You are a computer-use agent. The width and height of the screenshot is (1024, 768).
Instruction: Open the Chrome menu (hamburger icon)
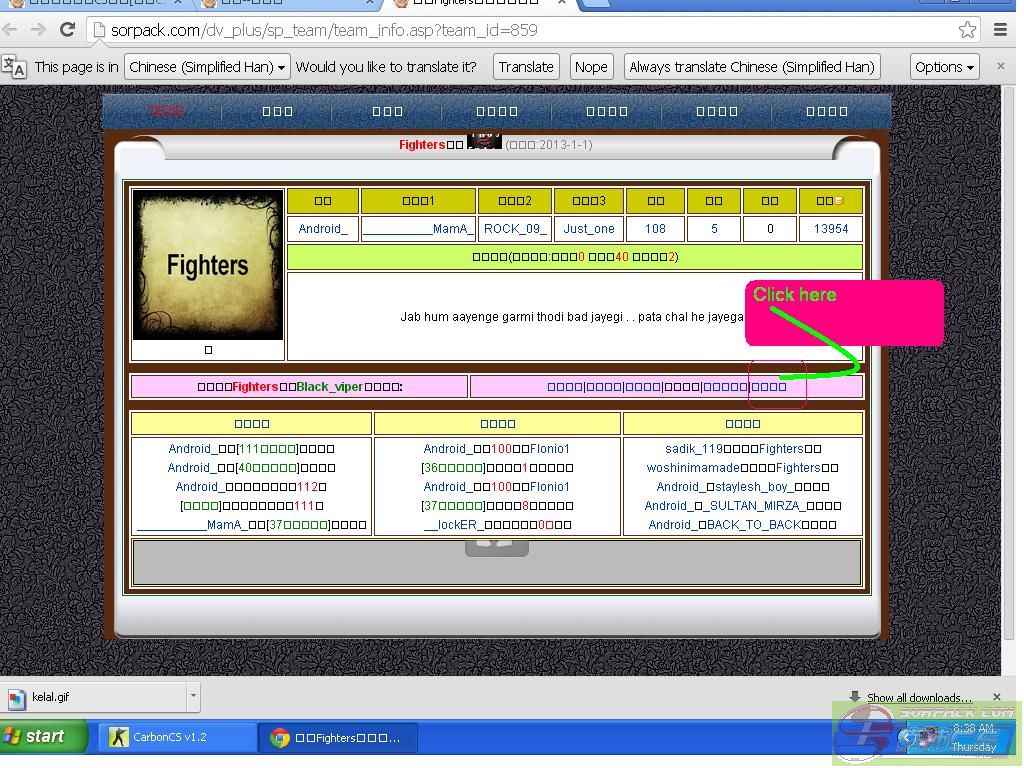(1000, 30)
